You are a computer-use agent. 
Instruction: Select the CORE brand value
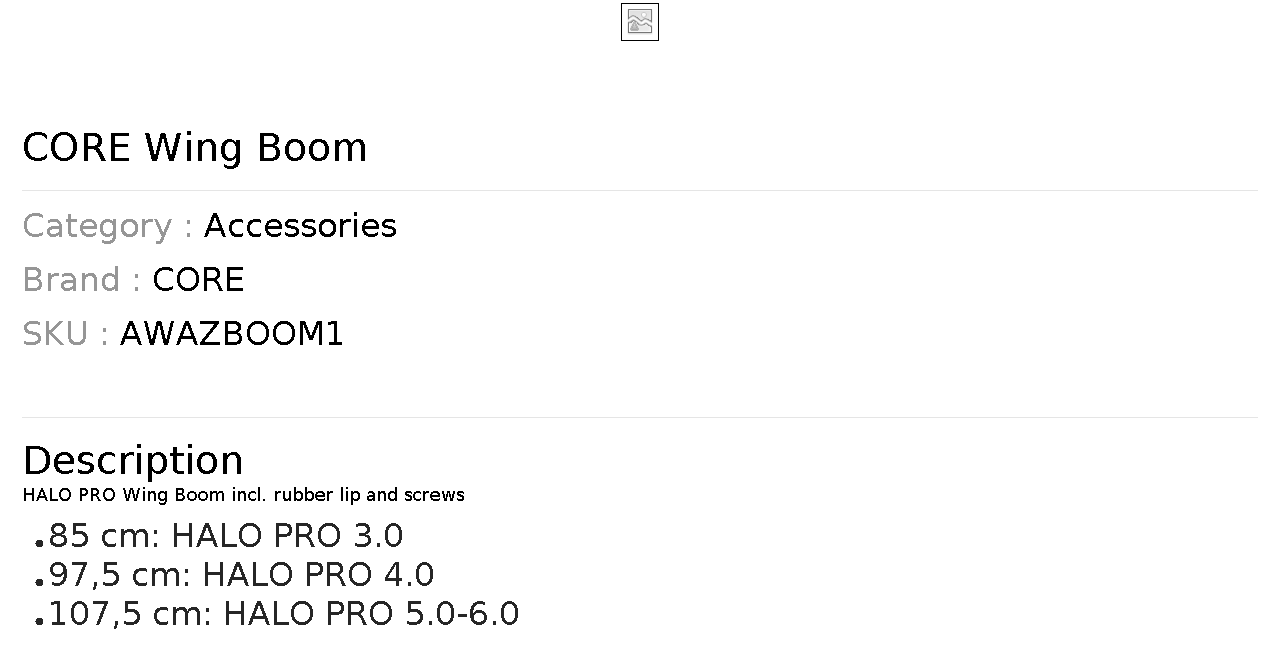198,280
